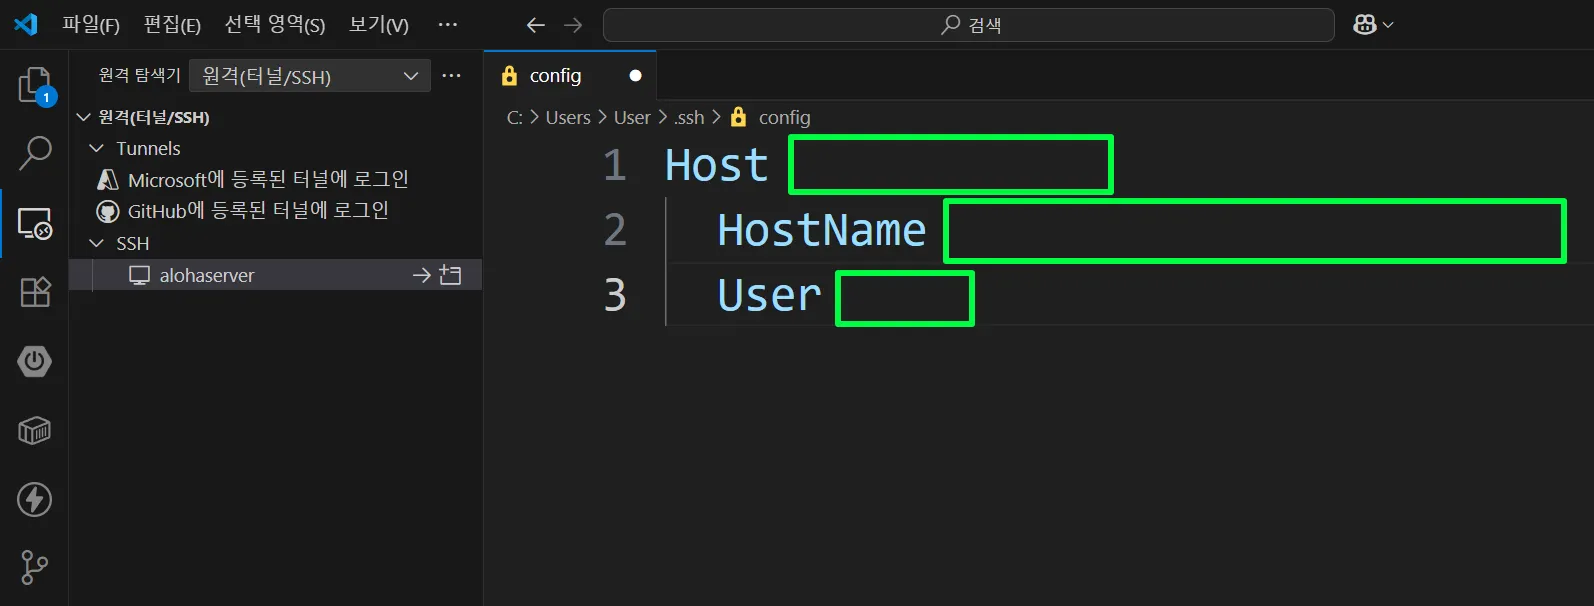Open the menu bar overflow ellipsis

click(x=448, y=25)
